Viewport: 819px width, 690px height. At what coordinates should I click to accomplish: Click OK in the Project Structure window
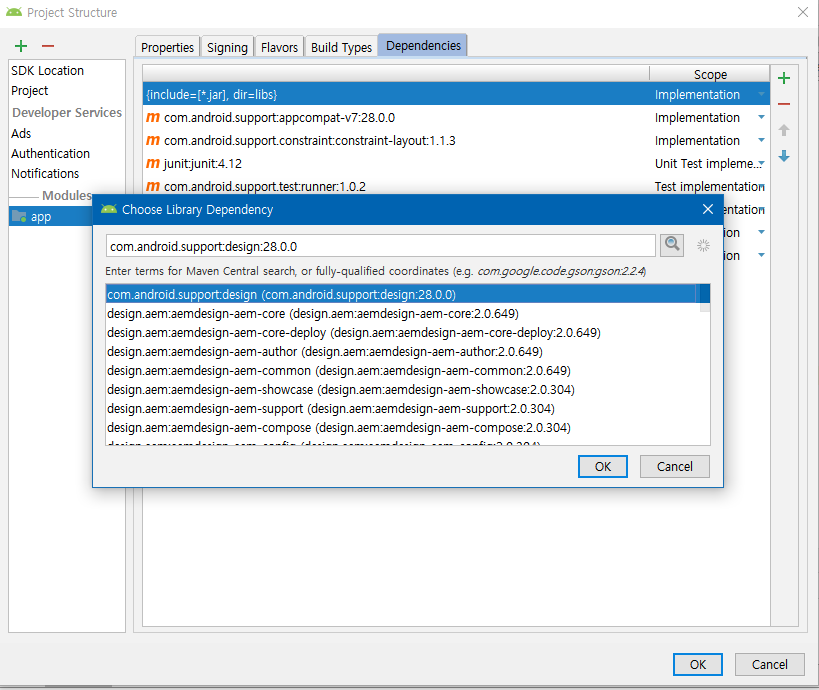(698, 664)
